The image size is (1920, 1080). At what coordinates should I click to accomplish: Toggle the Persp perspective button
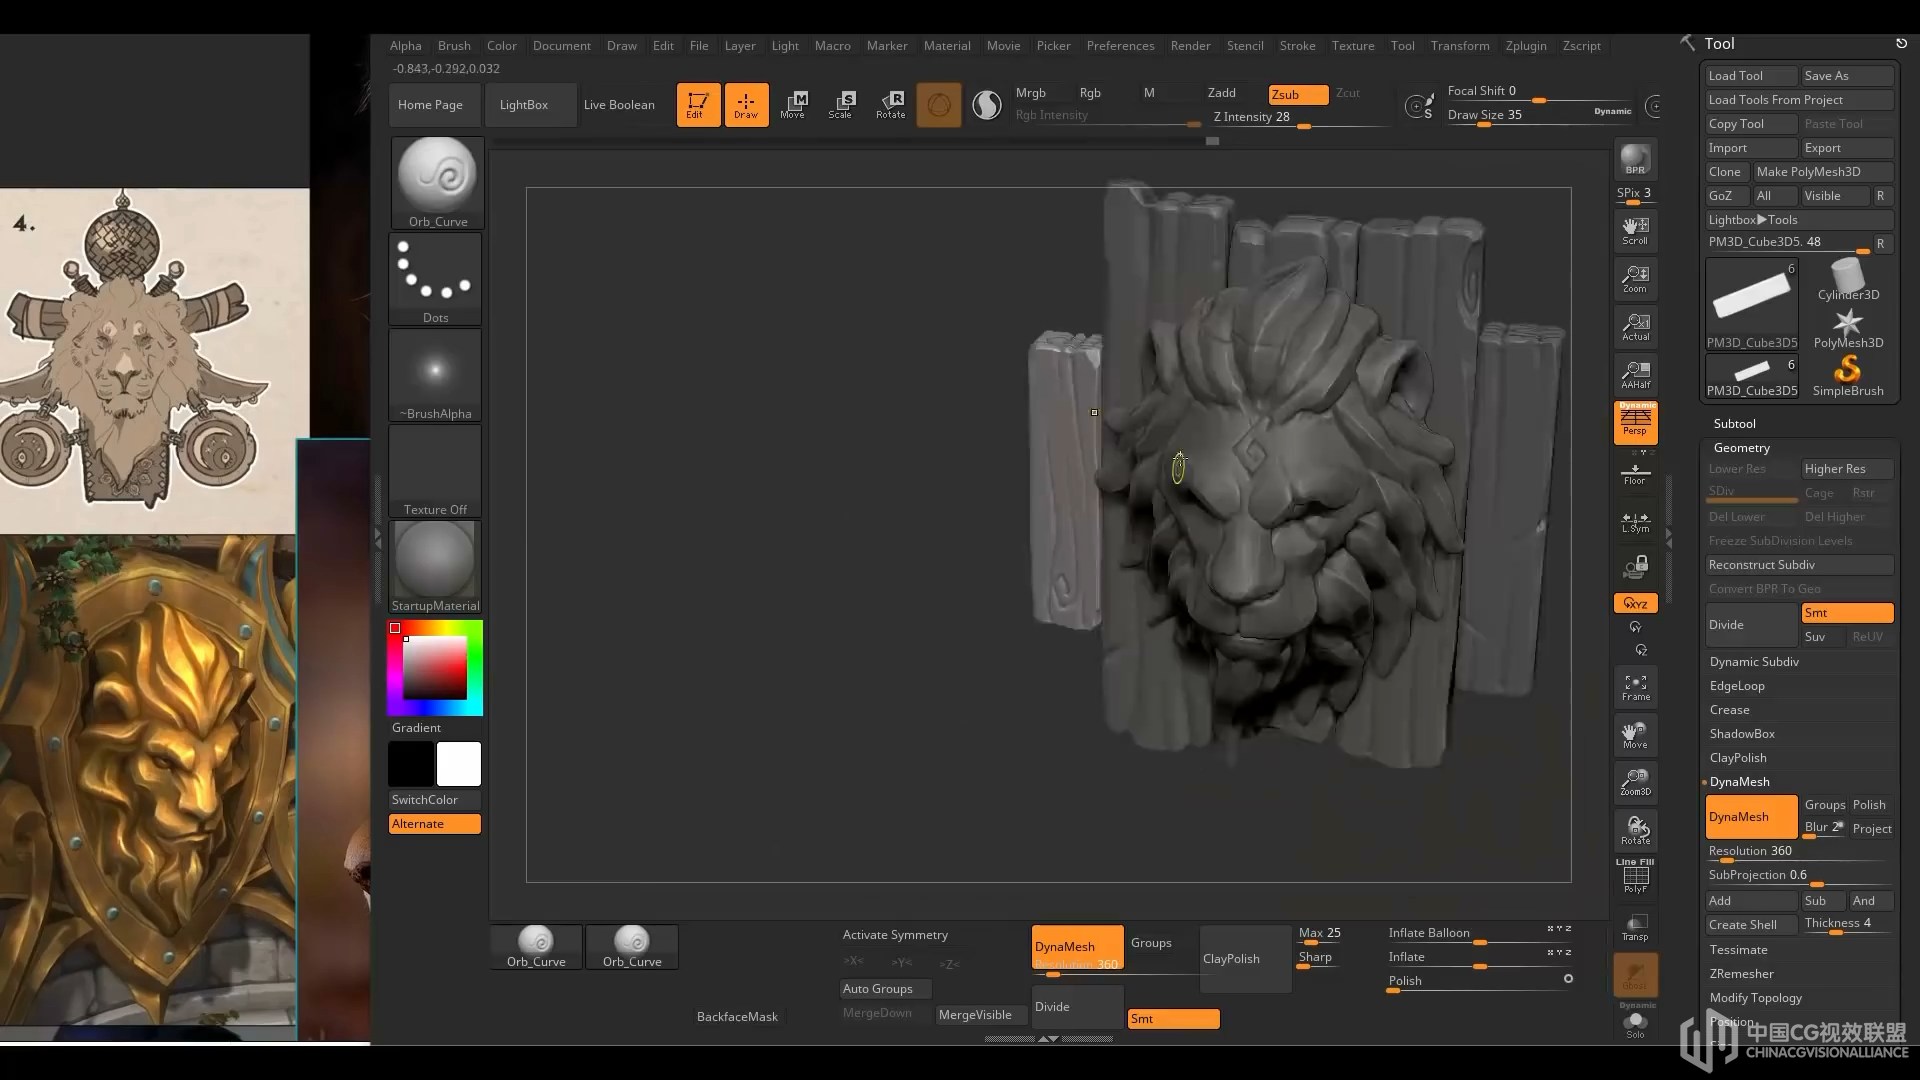(1635, 423)
